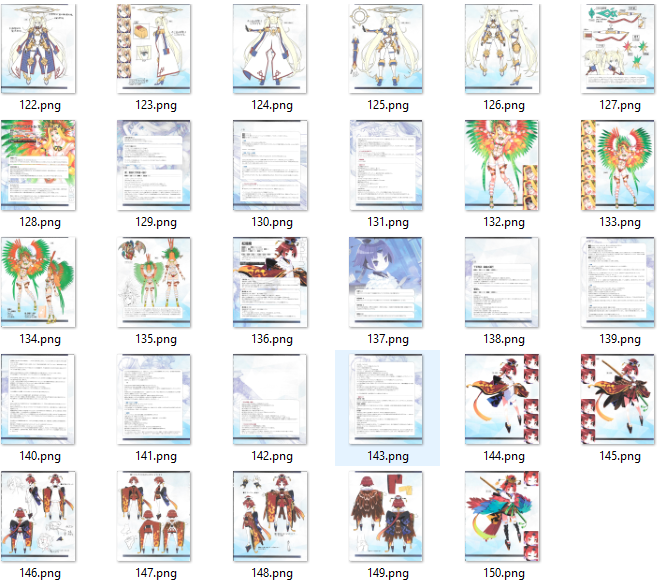Select the 126.png thumbnail image
The width and height of the screenshot is (660, 584).
[x=502, y=48]
